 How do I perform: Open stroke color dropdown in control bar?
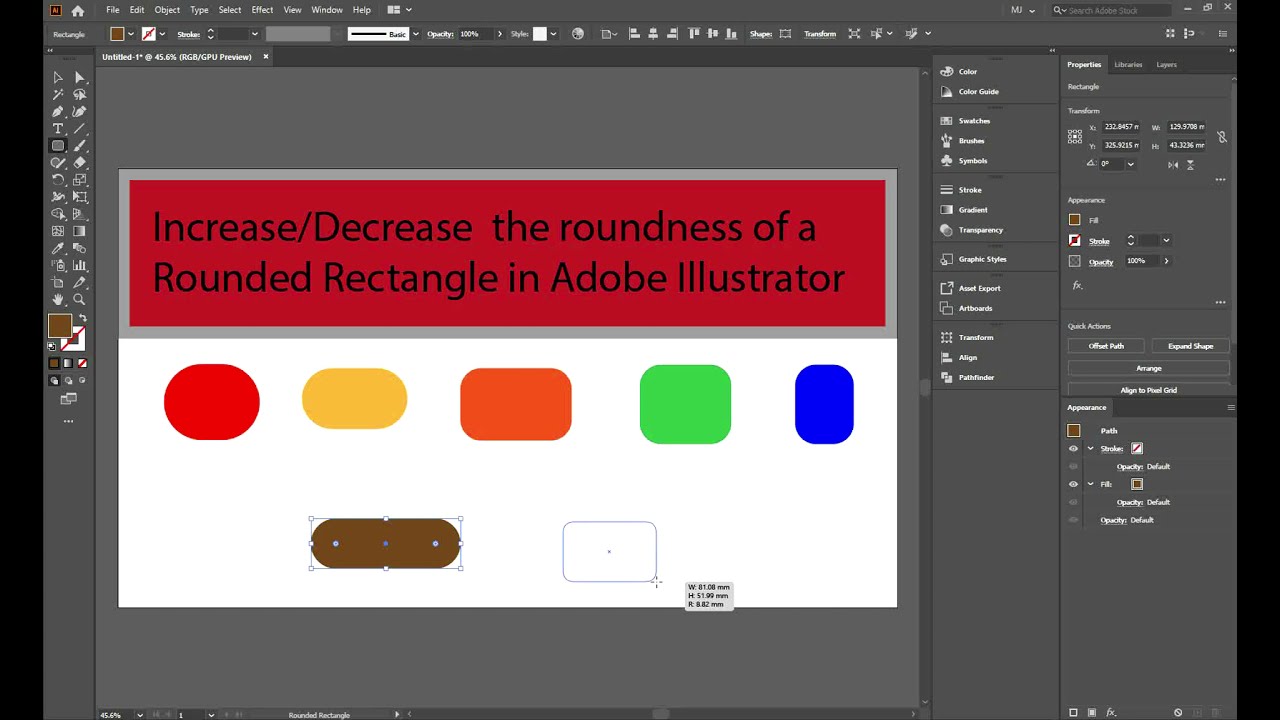point(163,34)
